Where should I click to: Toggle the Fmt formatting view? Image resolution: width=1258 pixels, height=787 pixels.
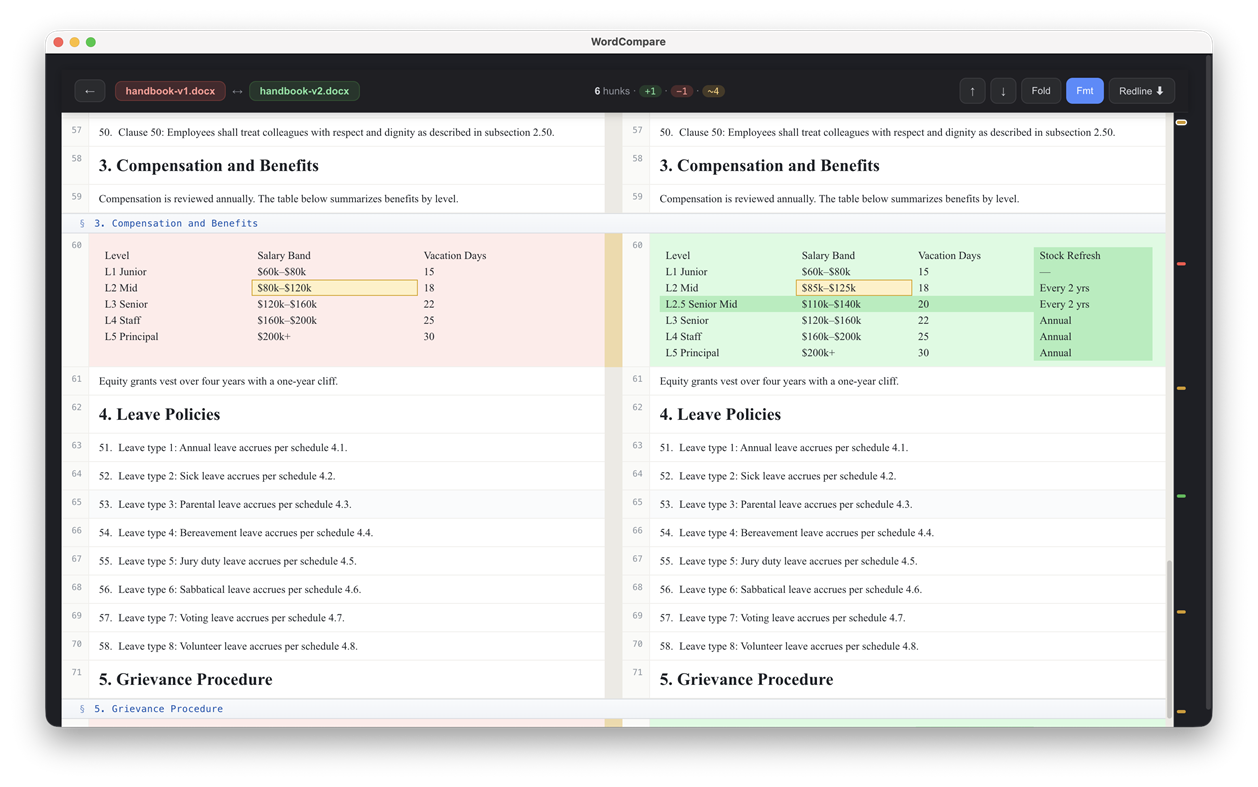[x=1085, y=91]
